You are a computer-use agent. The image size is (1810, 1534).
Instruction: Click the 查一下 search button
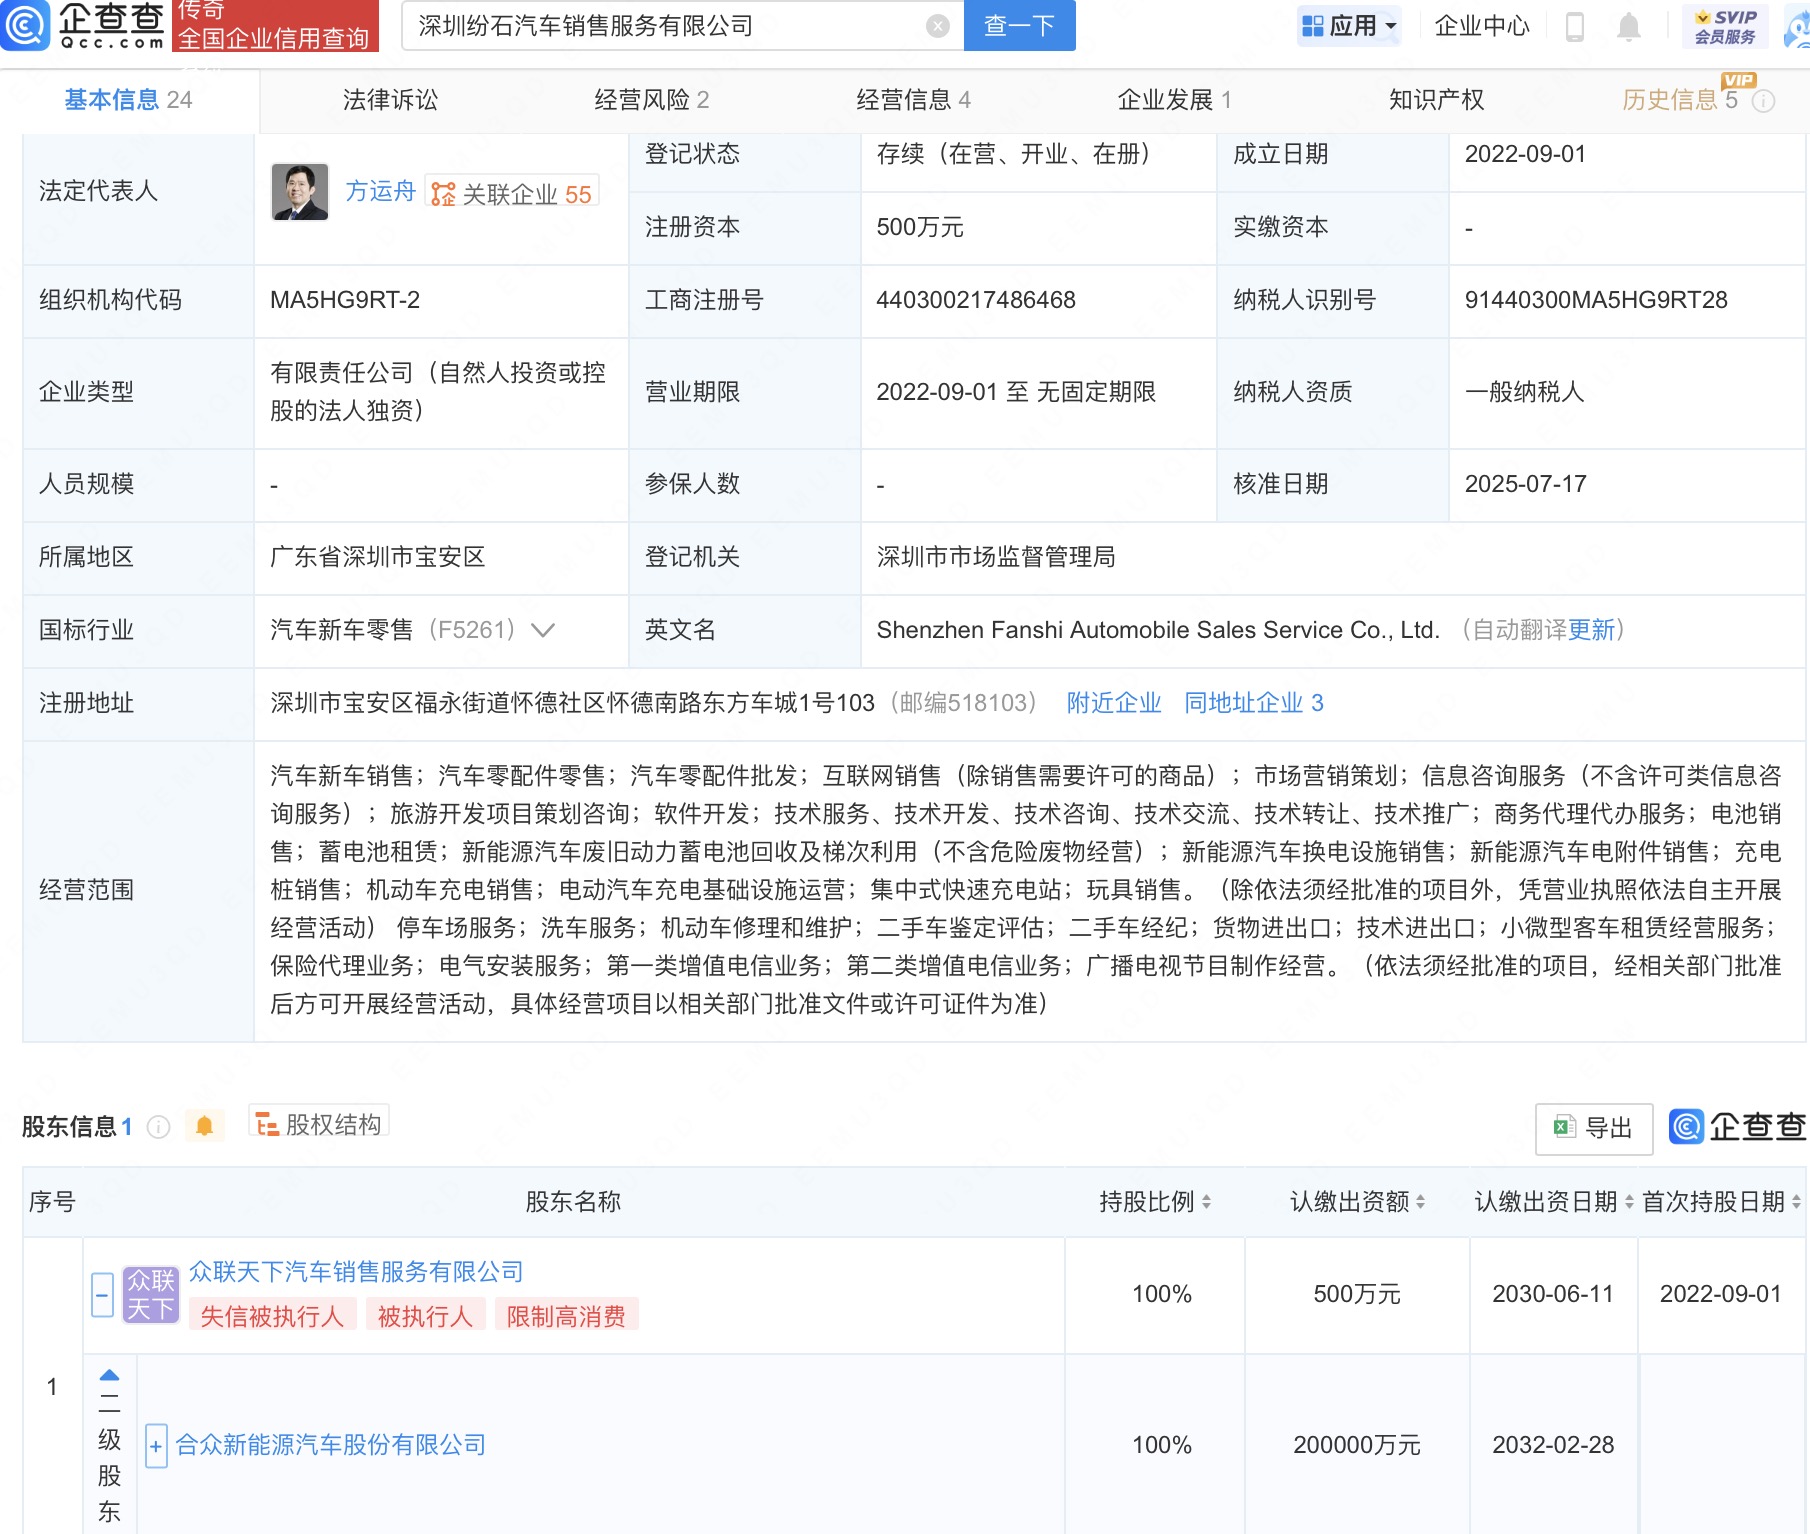click(1019, 26)
